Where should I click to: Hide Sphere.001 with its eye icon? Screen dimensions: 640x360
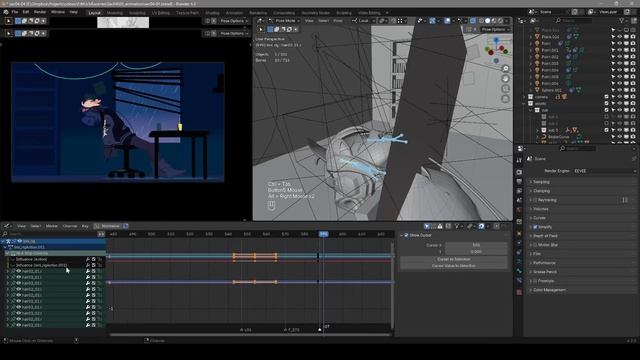point(620,90)
